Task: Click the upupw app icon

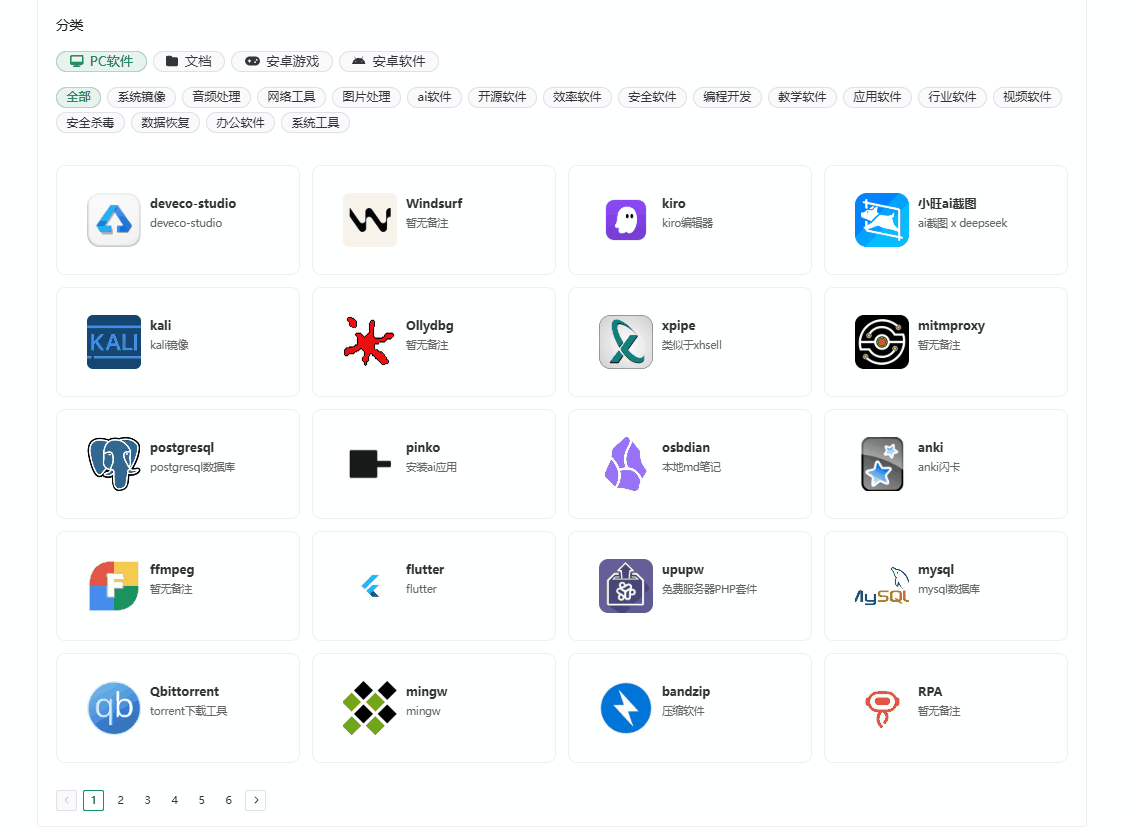Action: click(626, 586)
